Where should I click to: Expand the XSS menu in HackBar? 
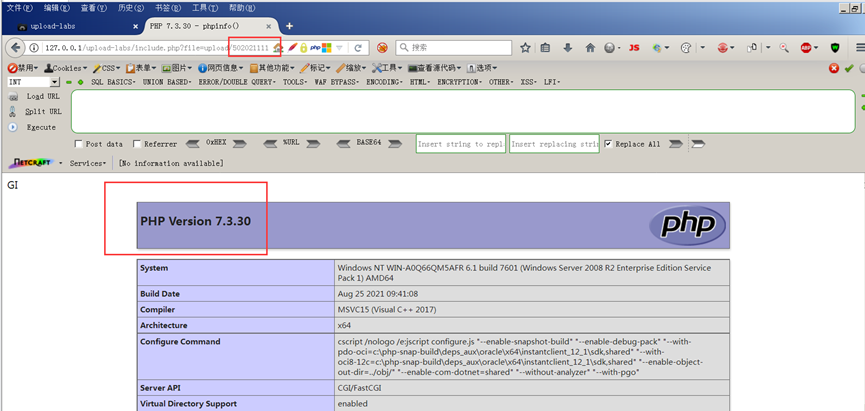coord(529,82)
